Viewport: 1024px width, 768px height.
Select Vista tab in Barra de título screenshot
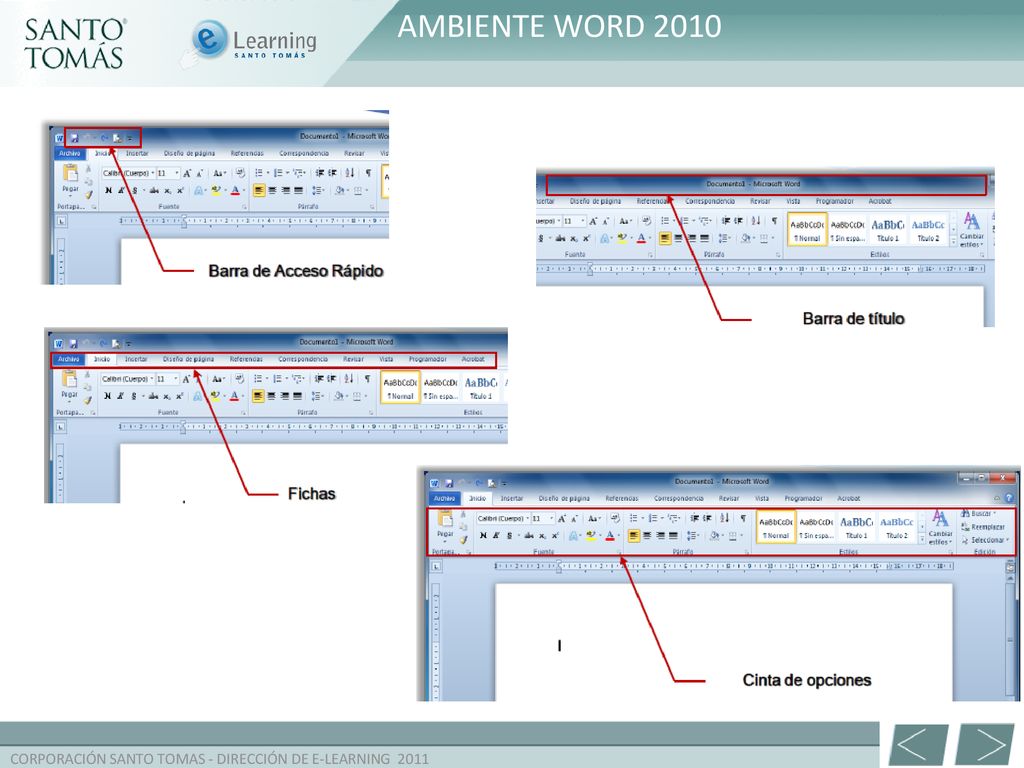tap(793, 201)
